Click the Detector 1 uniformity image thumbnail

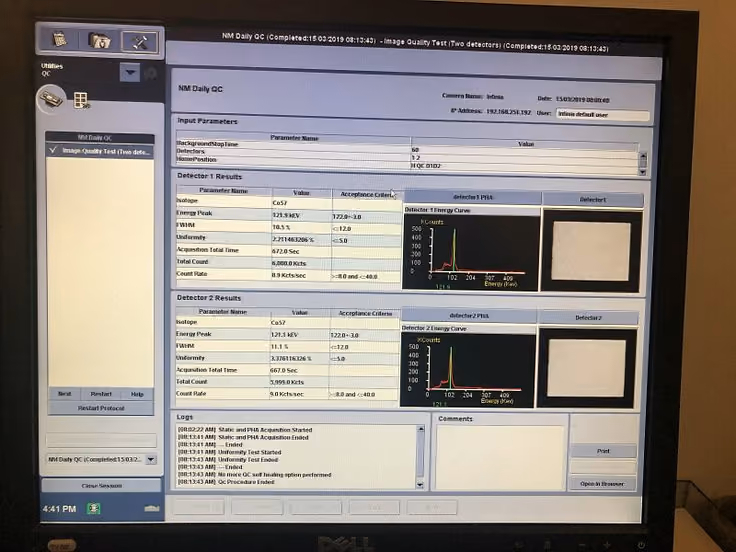(591, 251)
